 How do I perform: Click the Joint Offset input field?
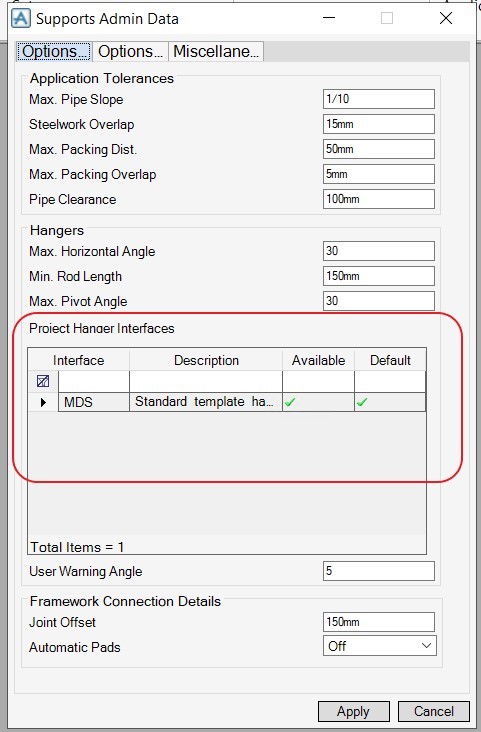tap(379, 622)
